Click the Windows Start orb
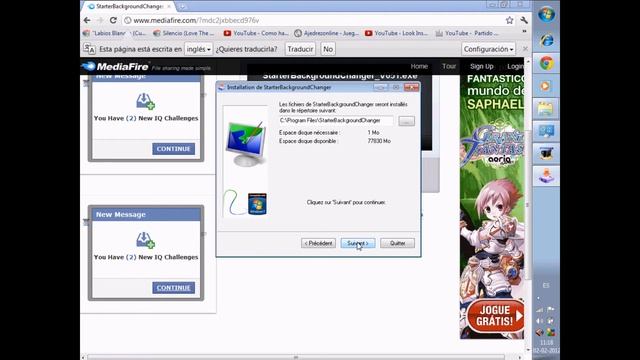The height and width of the screenshot is (360, 640). click(x=546, y=15)
